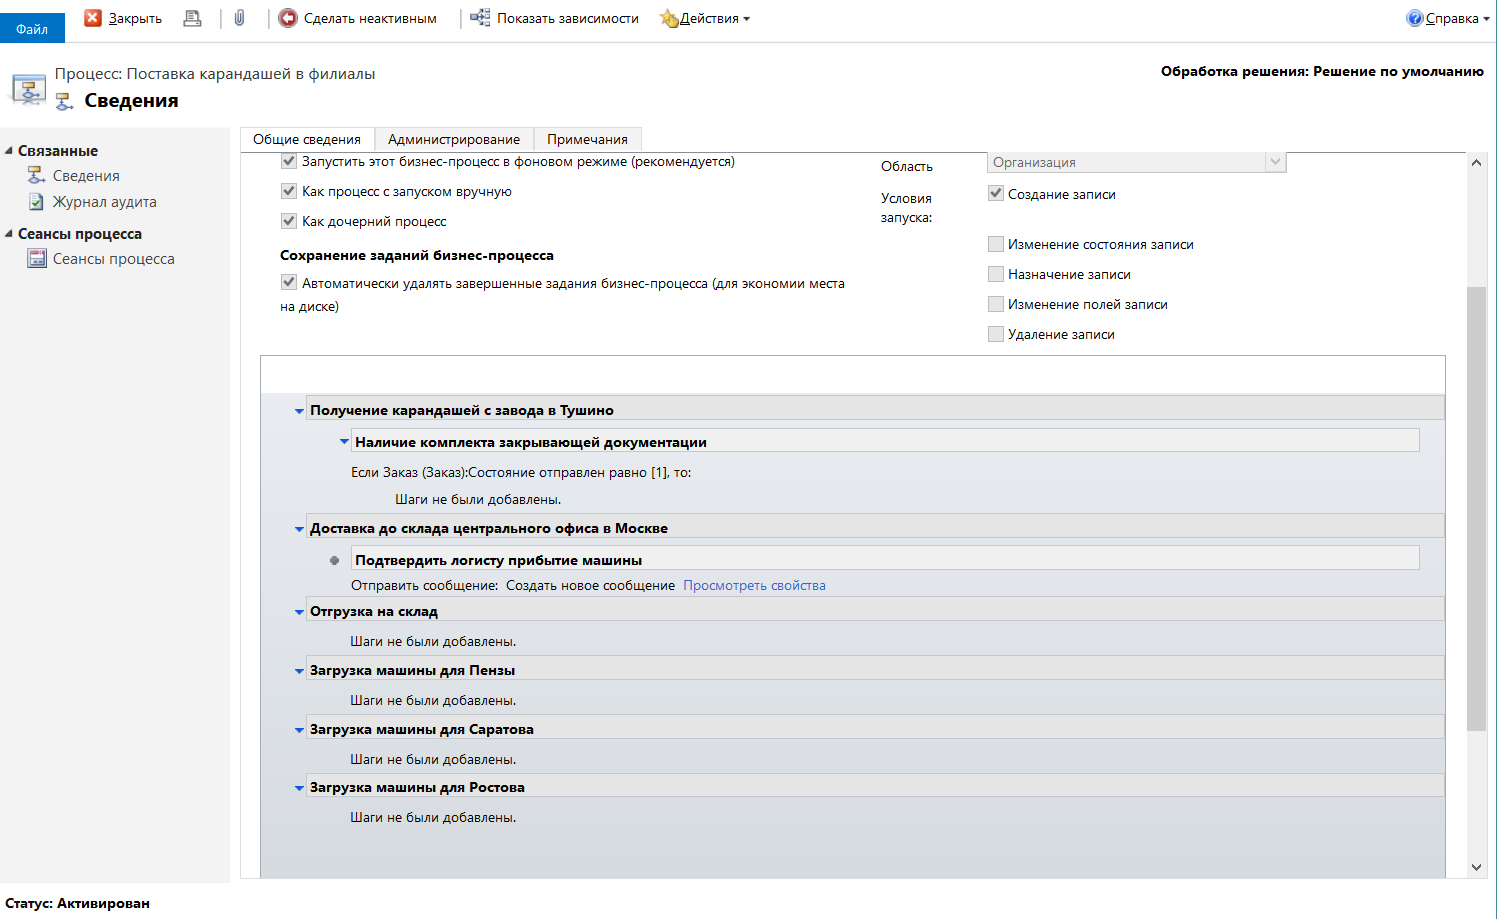Open the Примечания tab
This screenshot has width=1497, height=919.
pos(587,139)
